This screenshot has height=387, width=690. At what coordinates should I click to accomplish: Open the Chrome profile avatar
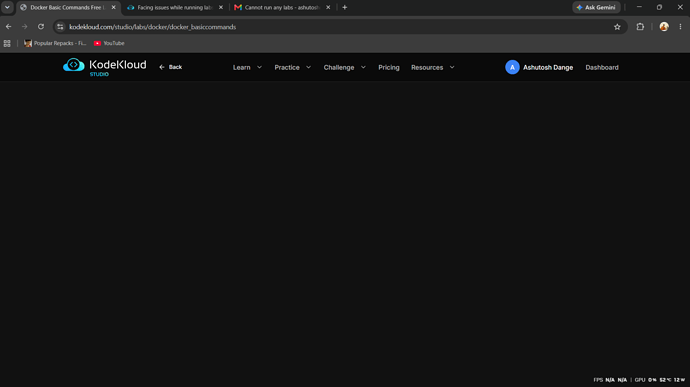click(664, 27)
